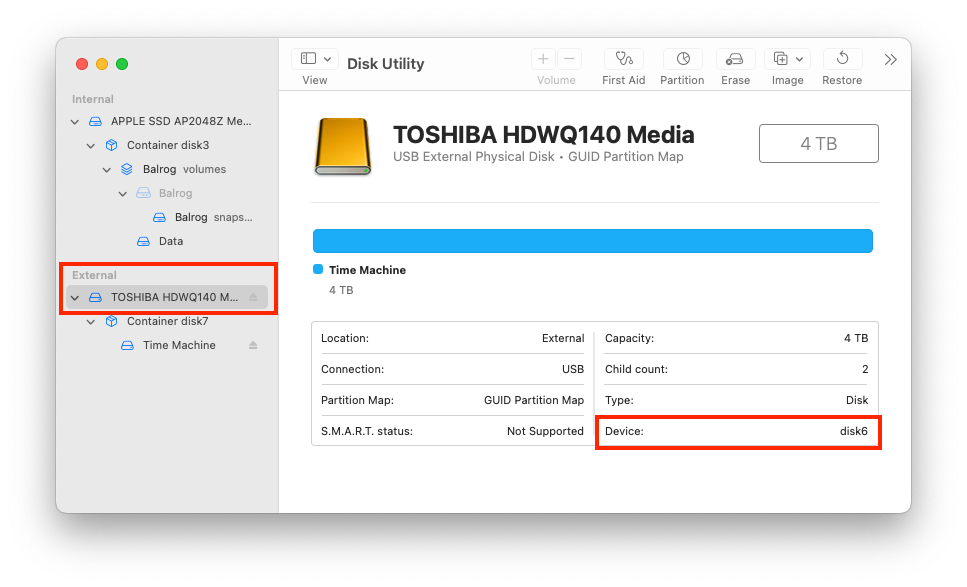Open the Image dropdown arrow

pyautogui.click(x=799, y=59)
